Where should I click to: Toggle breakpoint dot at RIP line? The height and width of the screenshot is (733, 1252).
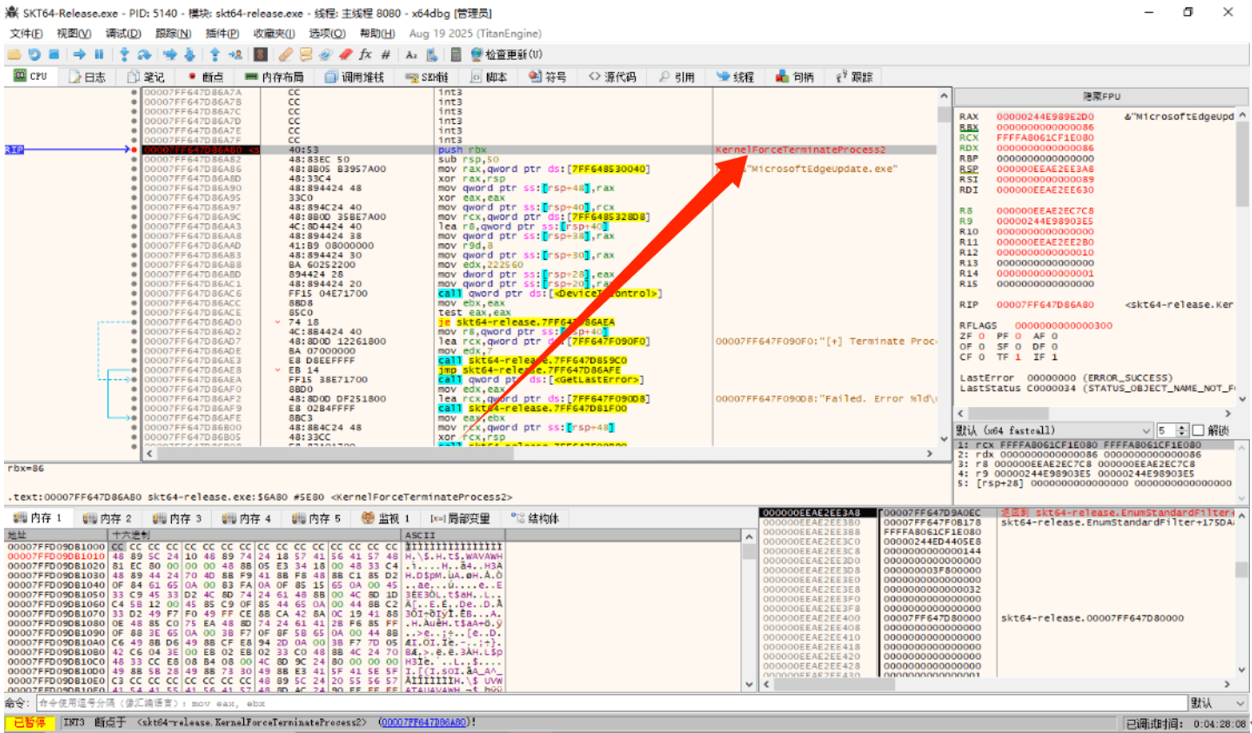pos(135,150)
